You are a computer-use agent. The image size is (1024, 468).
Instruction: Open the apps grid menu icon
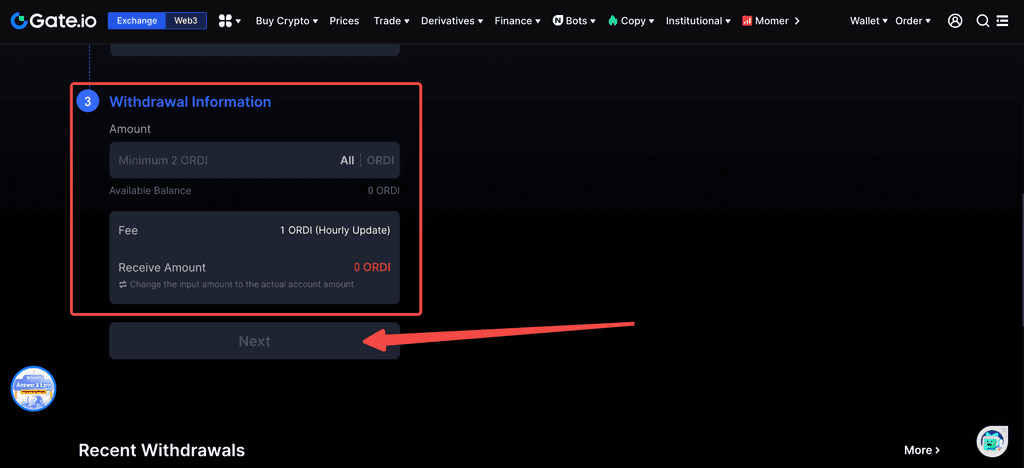point(229,21)
